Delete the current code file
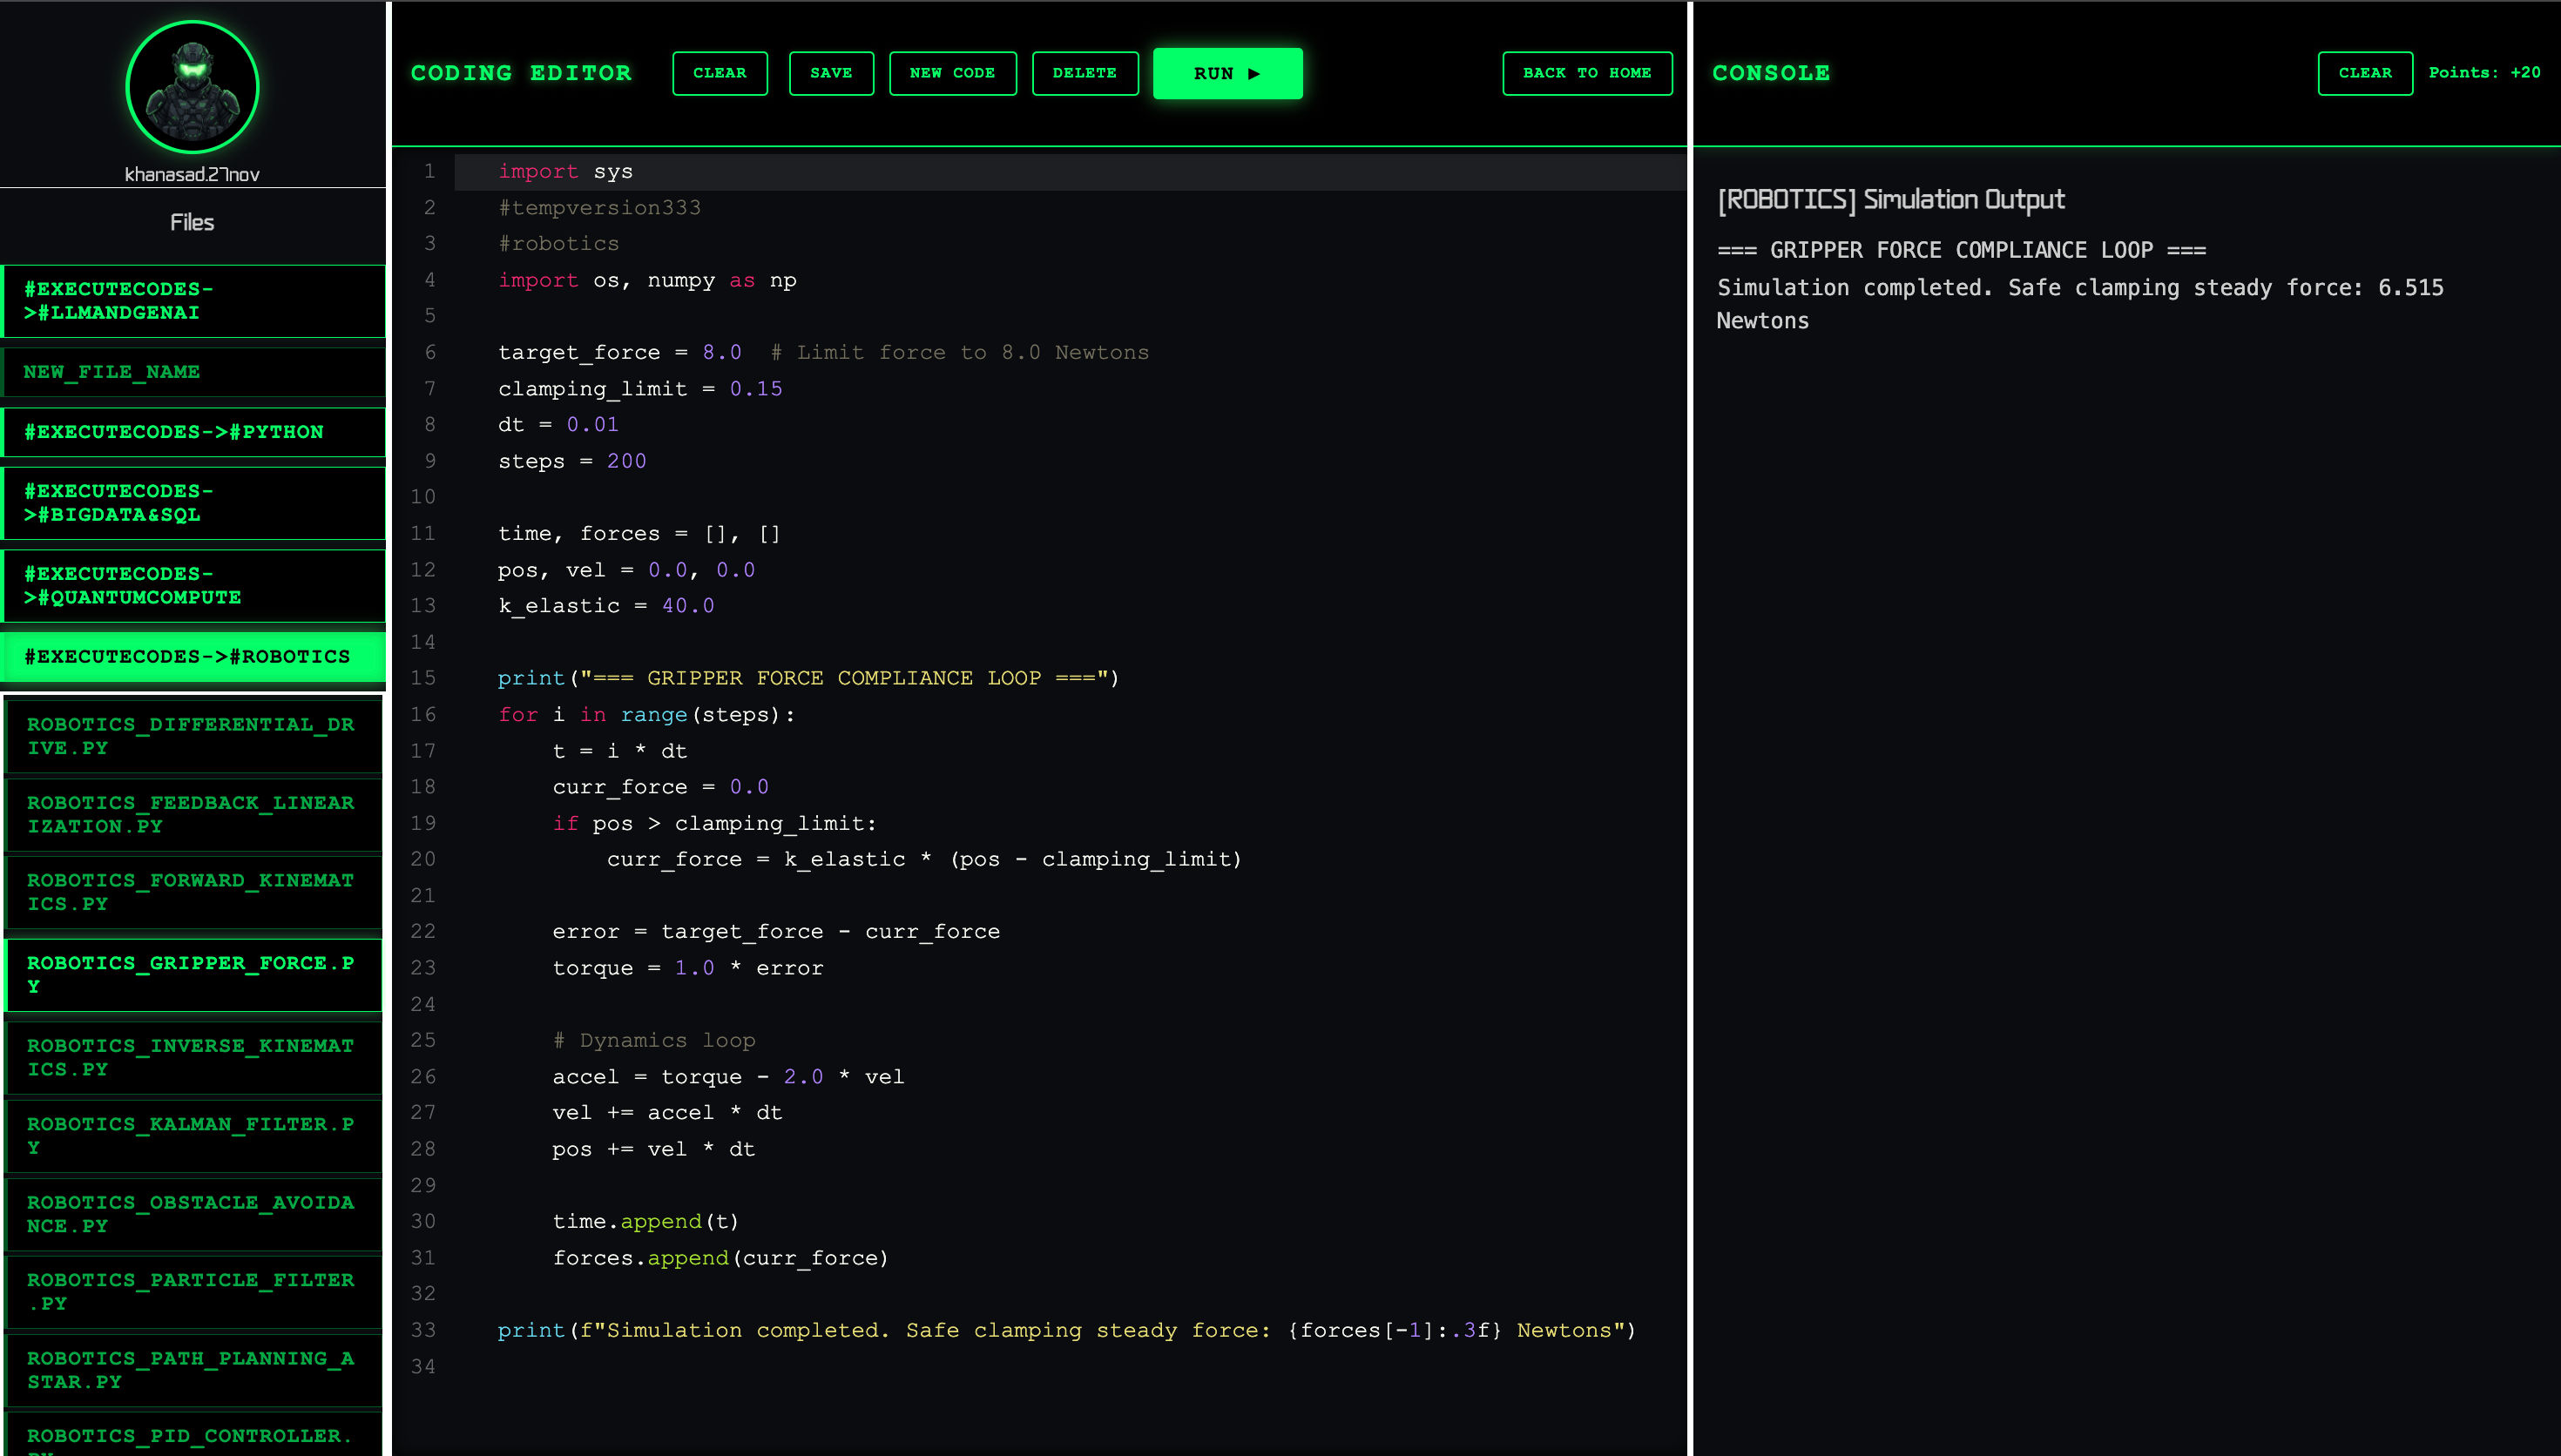The width and height of the screenshot is (2561, 1456). tap(1084, 73)
